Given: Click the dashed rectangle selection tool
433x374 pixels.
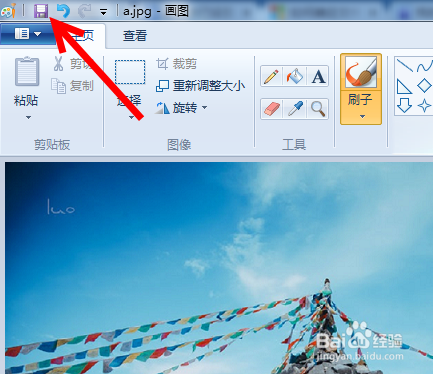Looking at the screenshot, I should click(130, 72).
